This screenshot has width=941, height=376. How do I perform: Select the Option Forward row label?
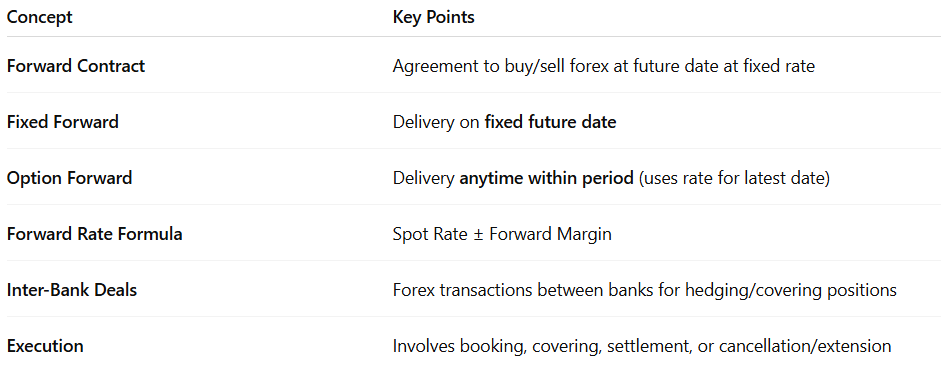[69, 178]
